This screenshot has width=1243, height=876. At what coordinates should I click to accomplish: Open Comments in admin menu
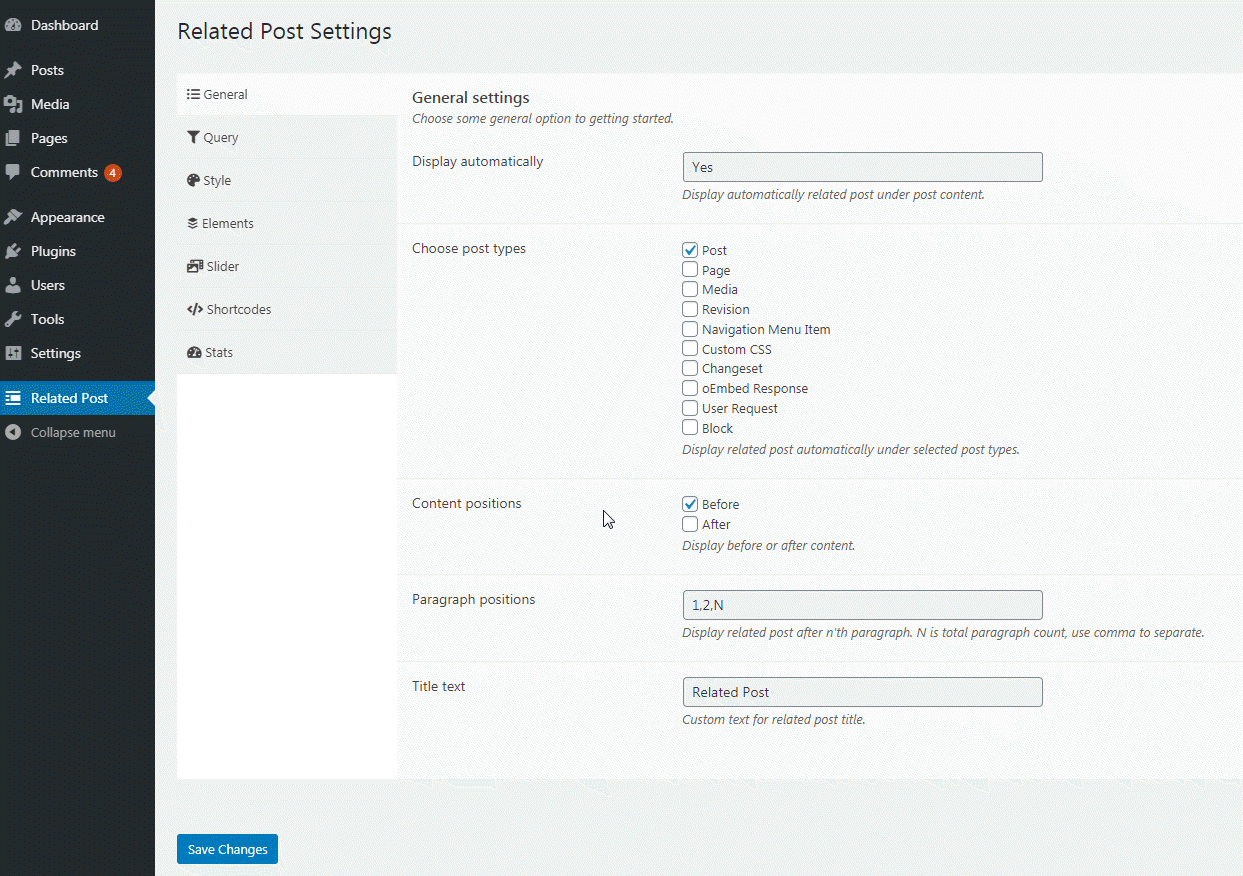pos(77,172)
